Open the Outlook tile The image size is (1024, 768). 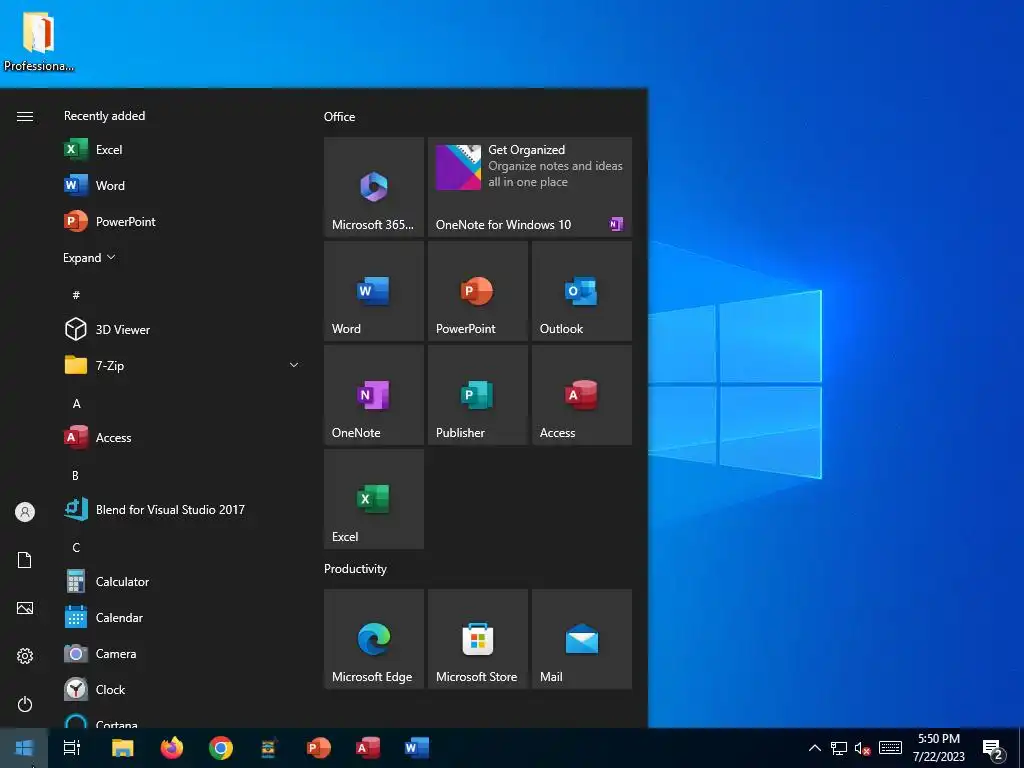click(x=582, y=291)
